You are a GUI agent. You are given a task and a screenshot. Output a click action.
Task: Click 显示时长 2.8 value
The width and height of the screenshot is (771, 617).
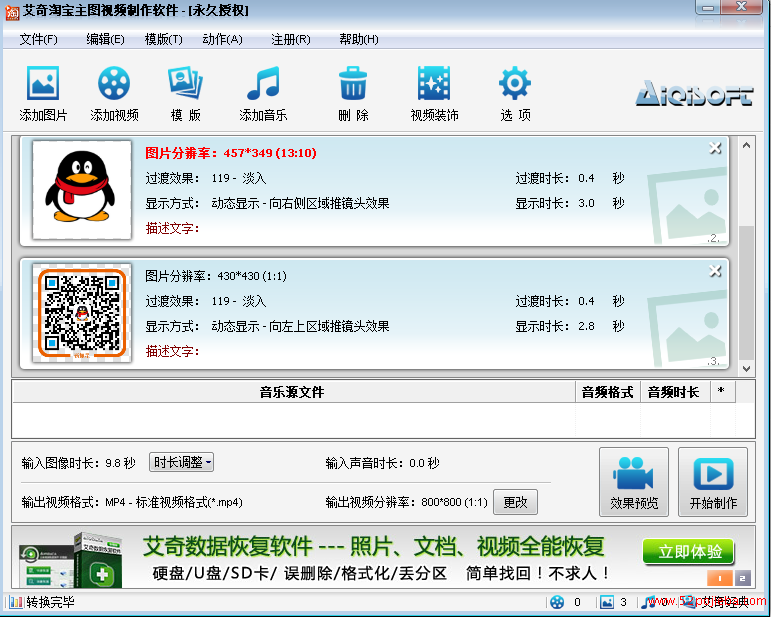(x=586, y=326)
